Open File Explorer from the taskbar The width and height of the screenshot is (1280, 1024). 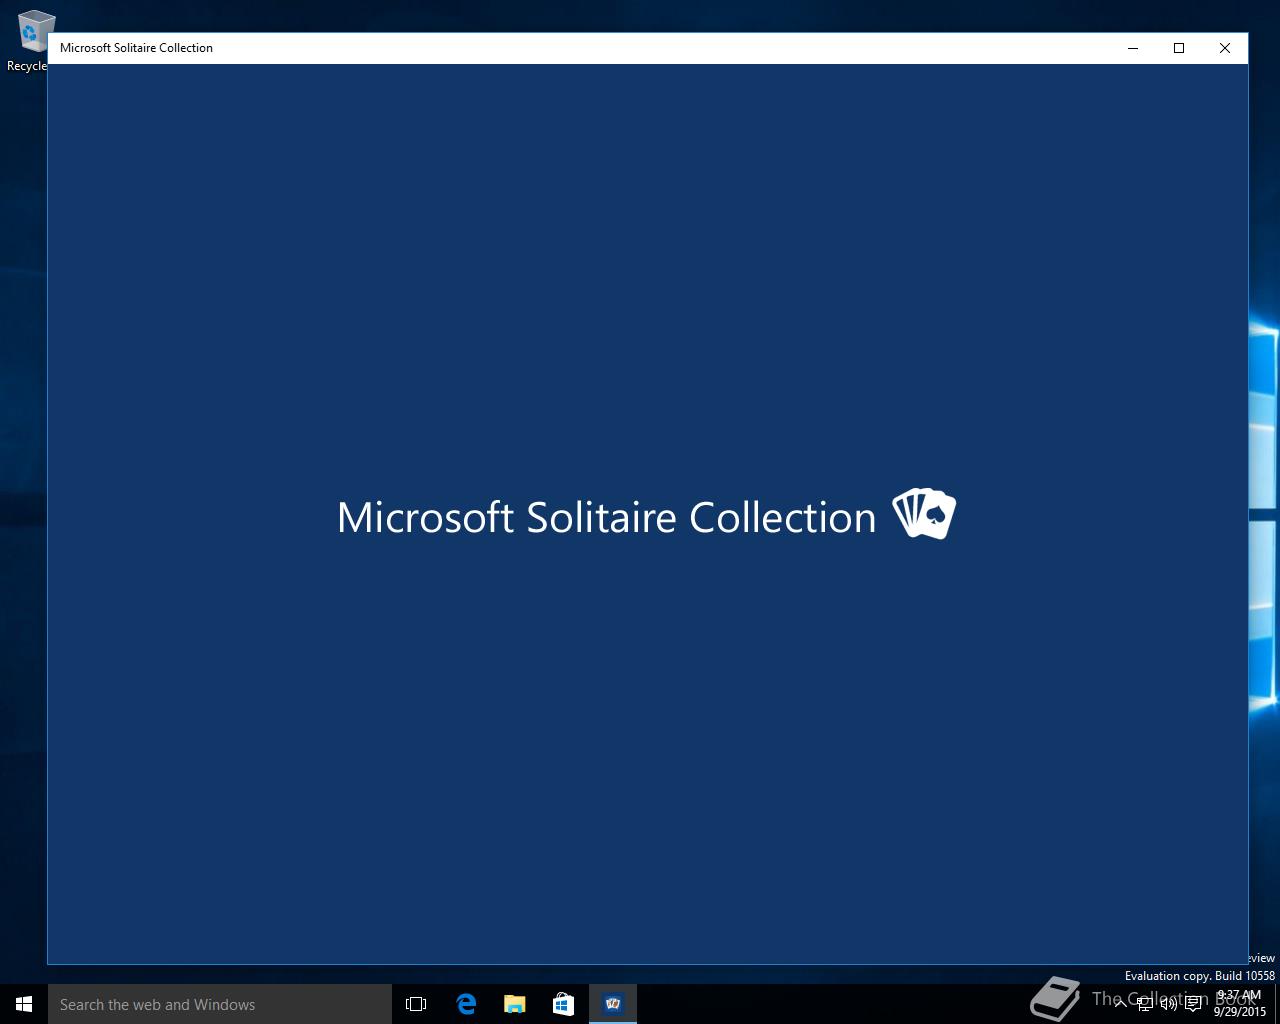[514, 1004]
